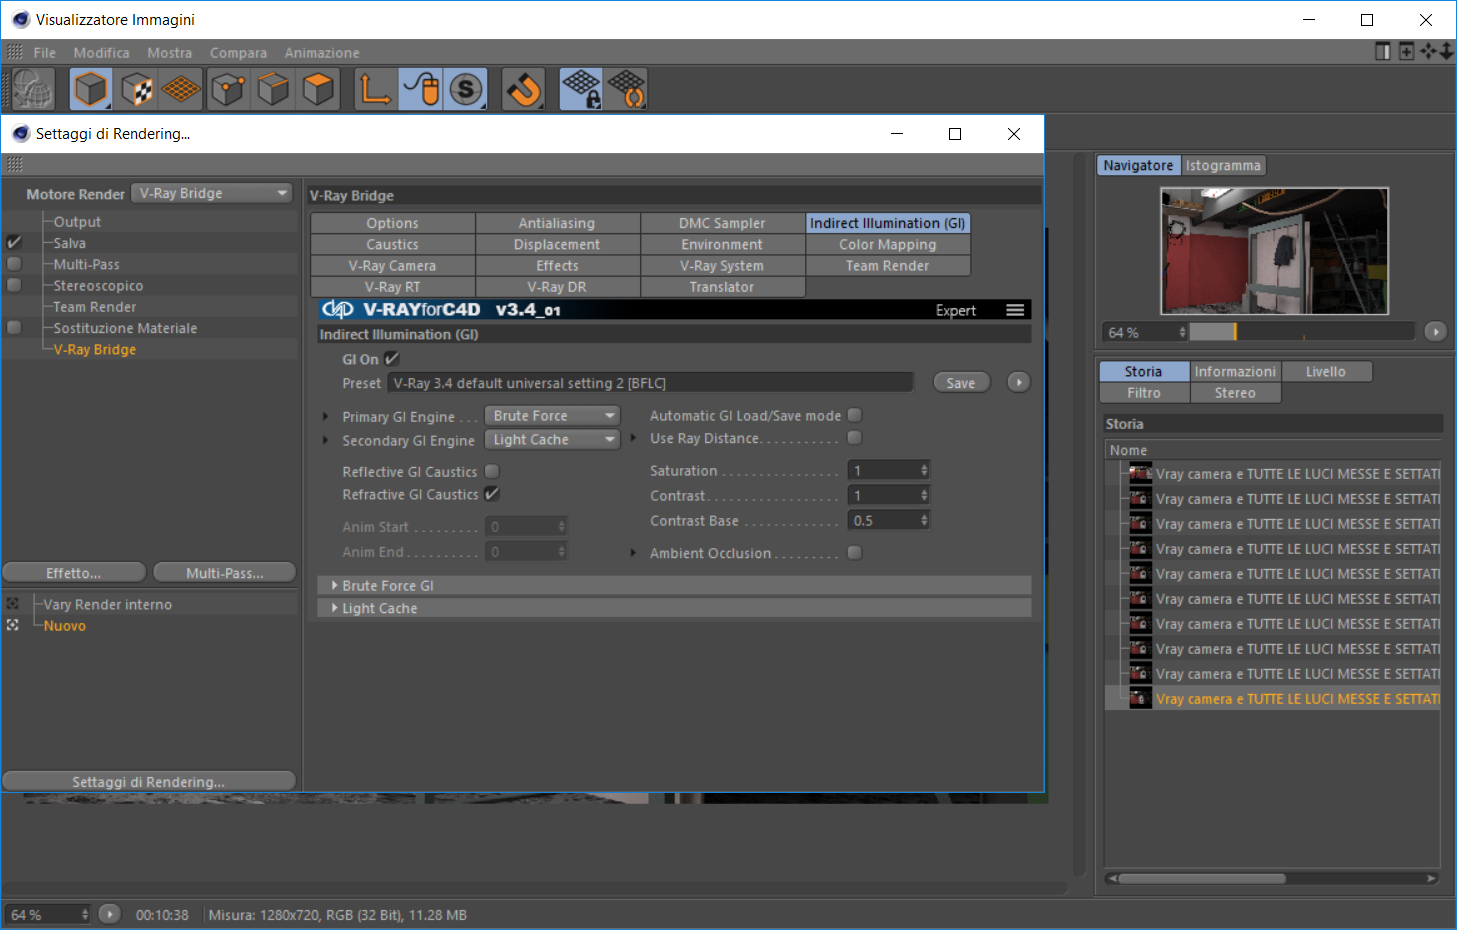Toggle the Tweak mouse mode icon
Image resolution: width=1457 pixels, height=930 pixels.
point(421,90)
